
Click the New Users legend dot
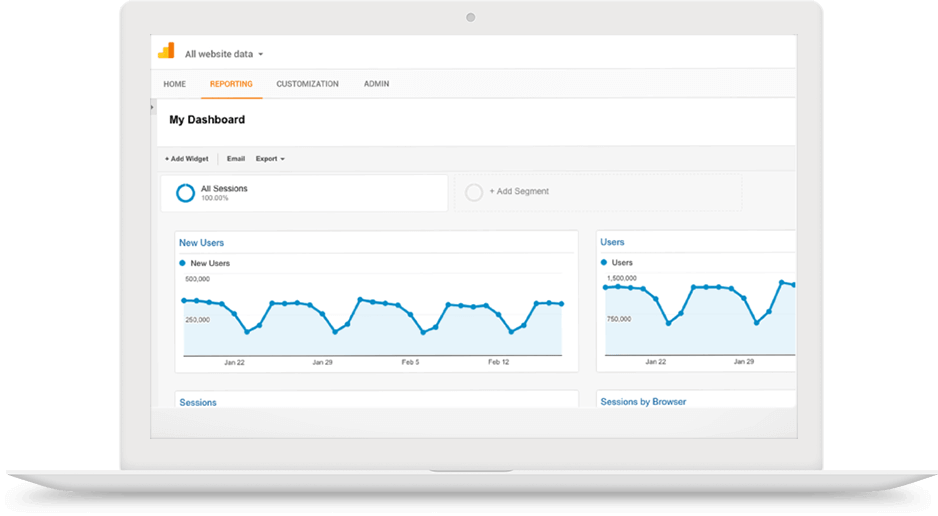tap(182, 263)
